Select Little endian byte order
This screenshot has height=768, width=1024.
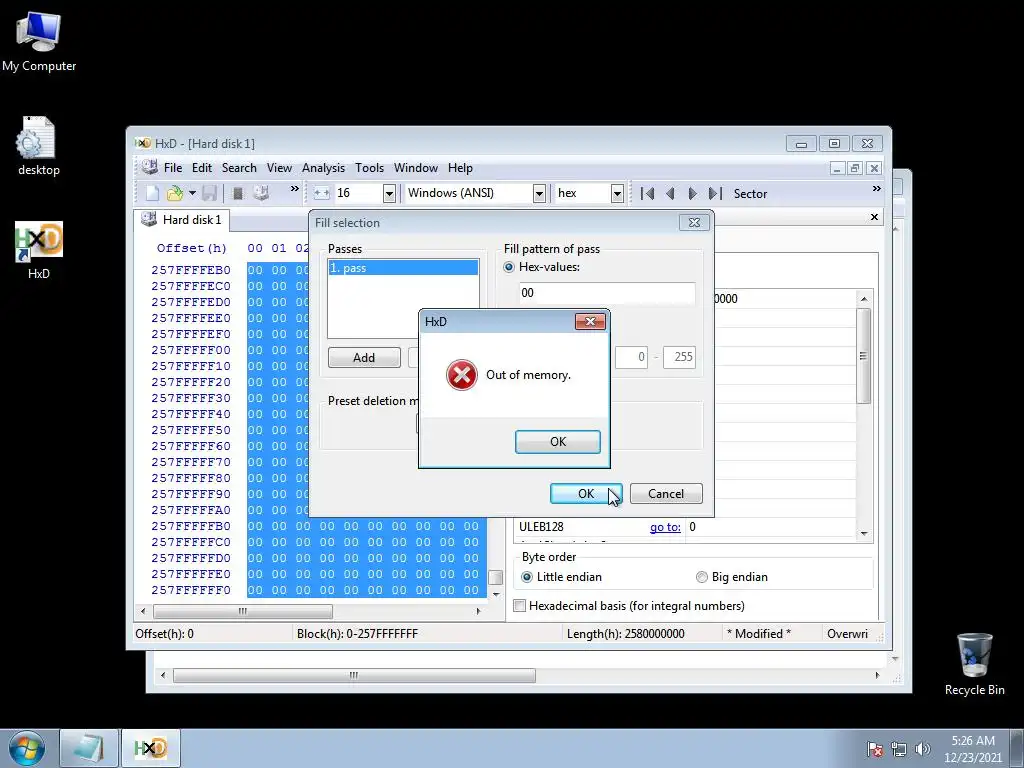click(x=526, y=577)
